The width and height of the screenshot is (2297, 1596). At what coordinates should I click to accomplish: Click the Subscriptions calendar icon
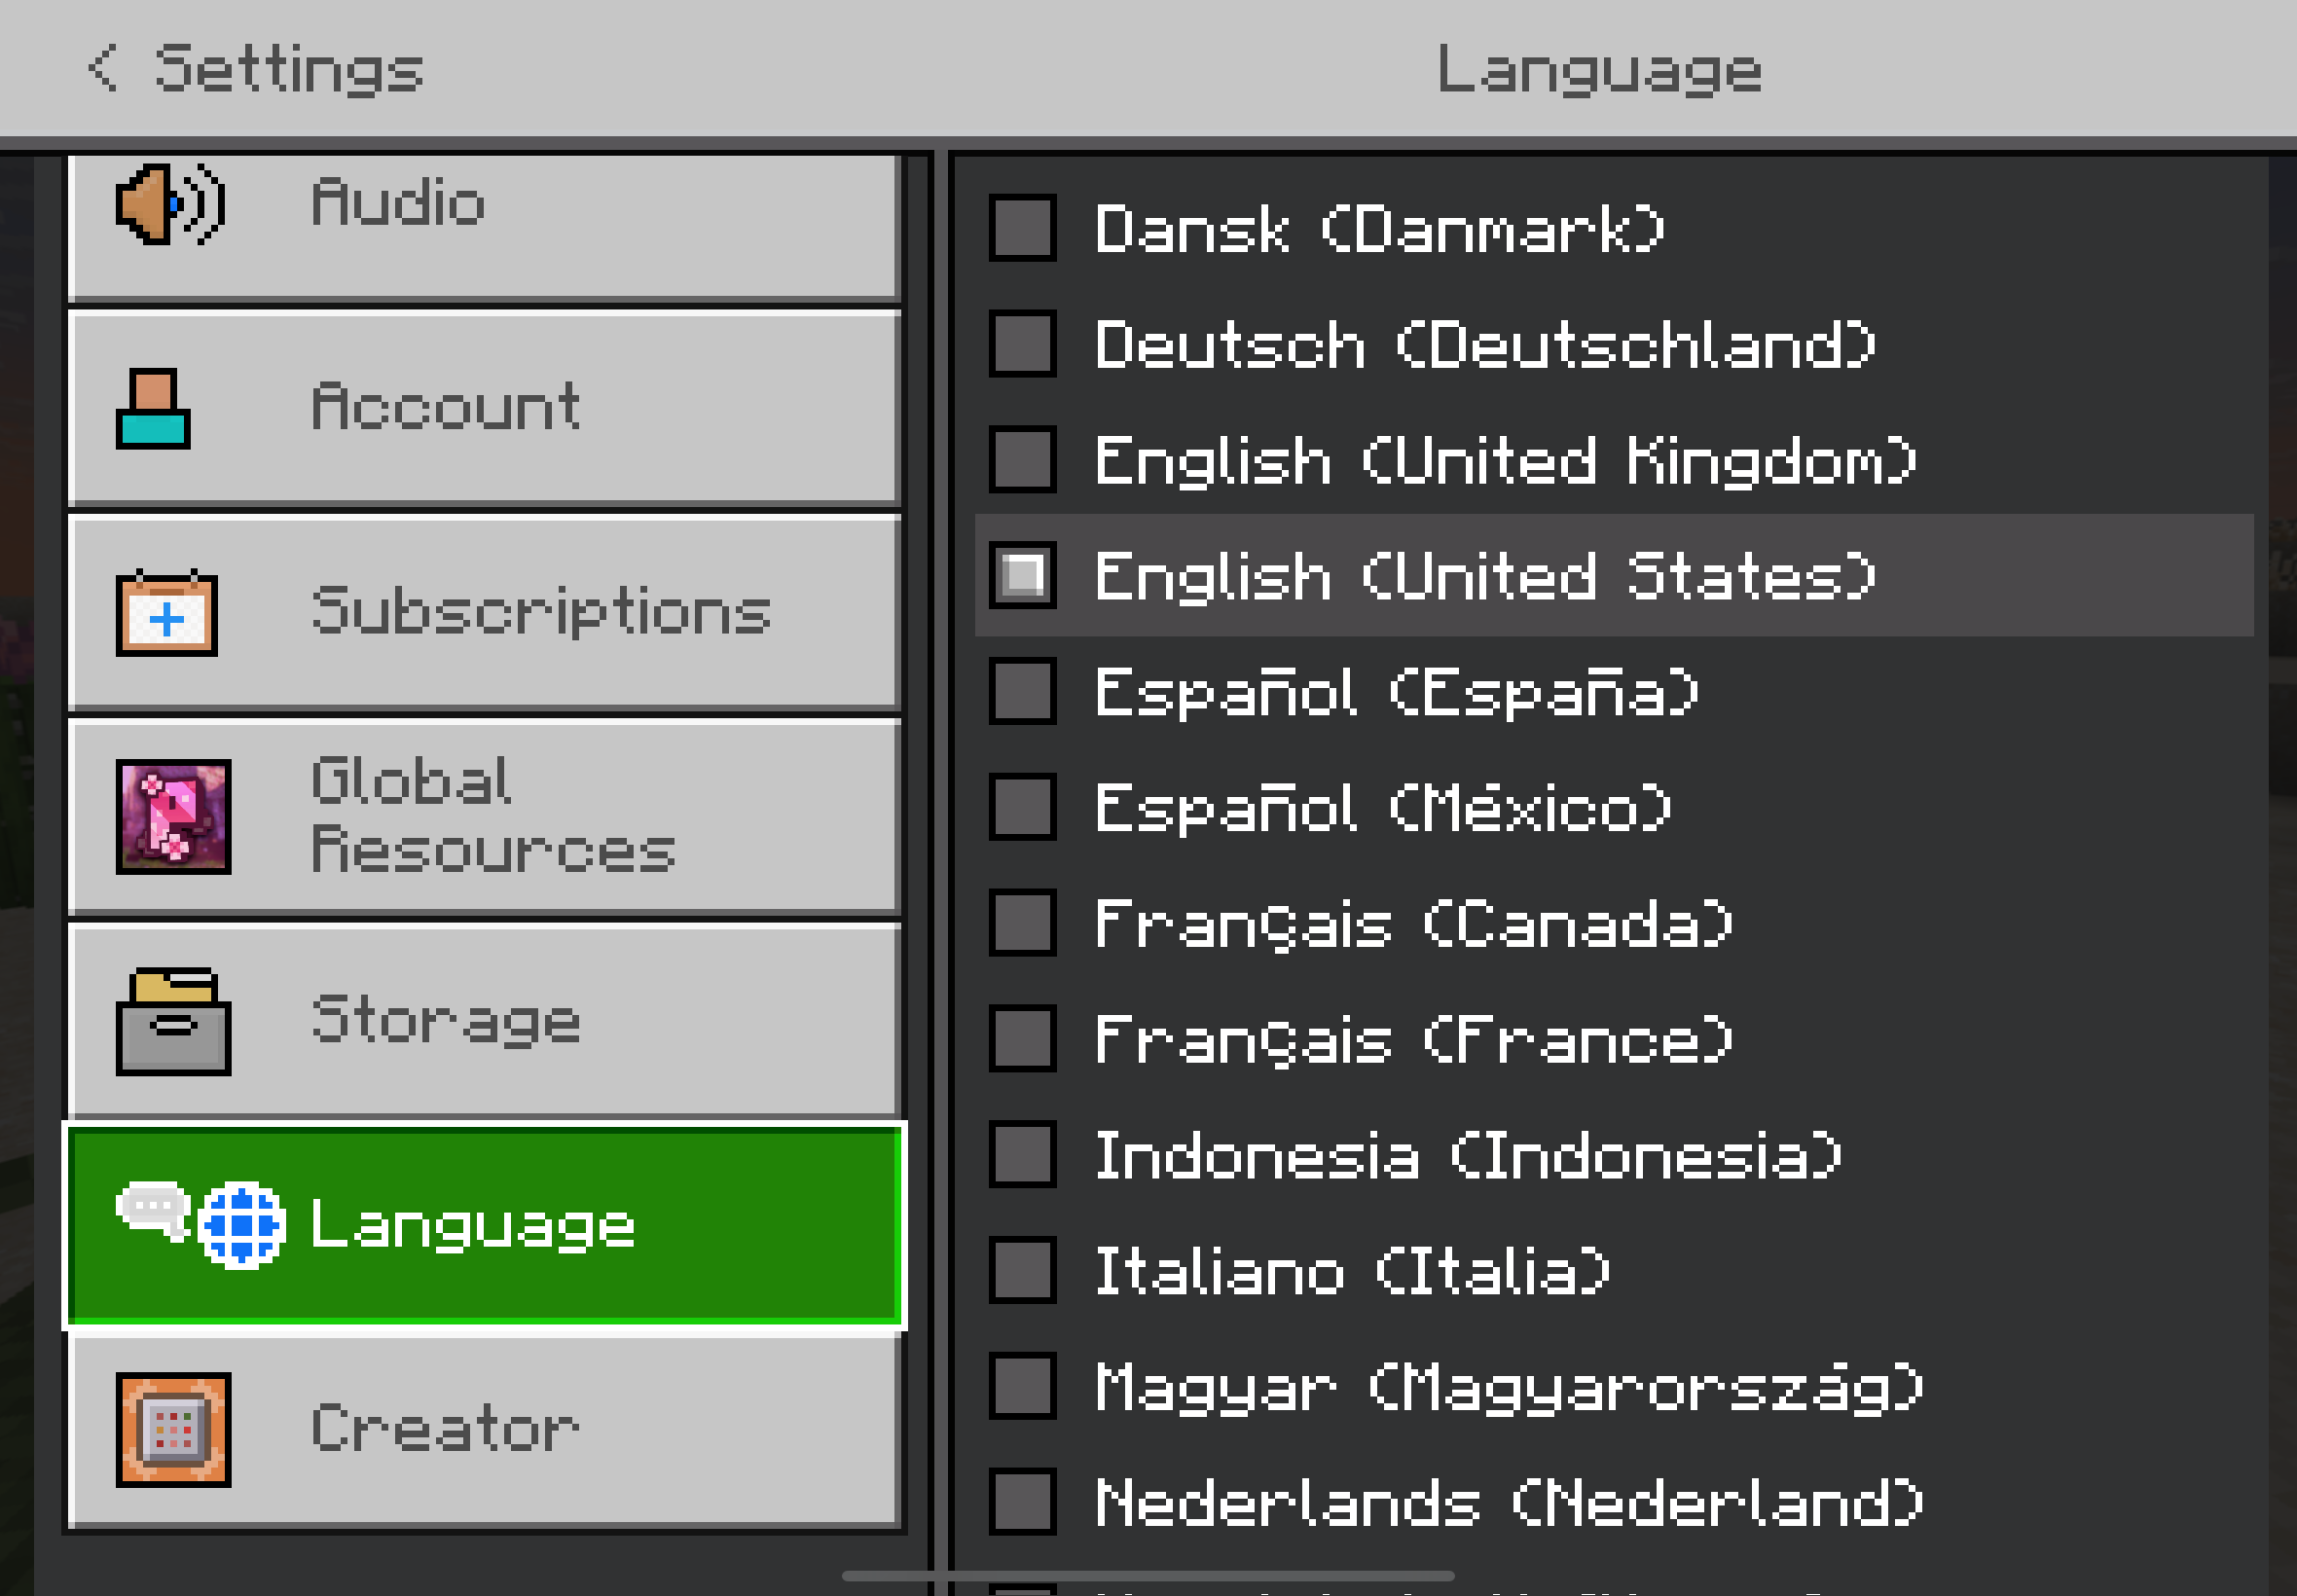[x=166, y=613]
